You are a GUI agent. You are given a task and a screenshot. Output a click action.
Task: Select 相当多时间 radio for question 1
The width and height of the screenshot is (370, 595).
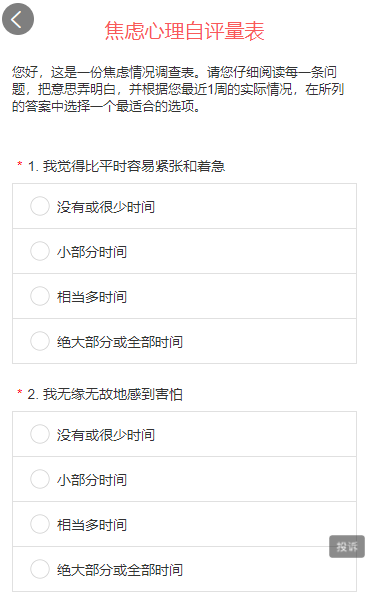(x=40, y=296)
